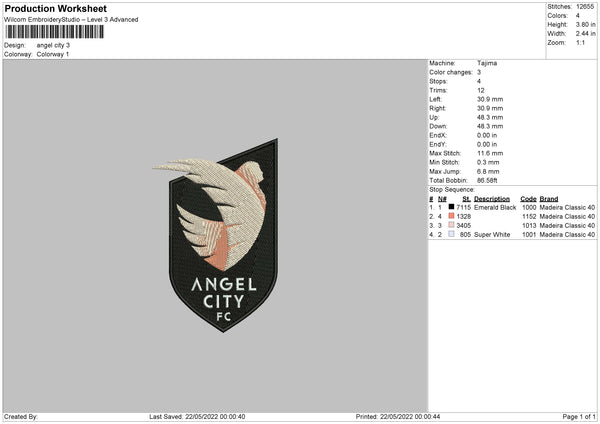Click the Machine value Tajima

point(487,63)
